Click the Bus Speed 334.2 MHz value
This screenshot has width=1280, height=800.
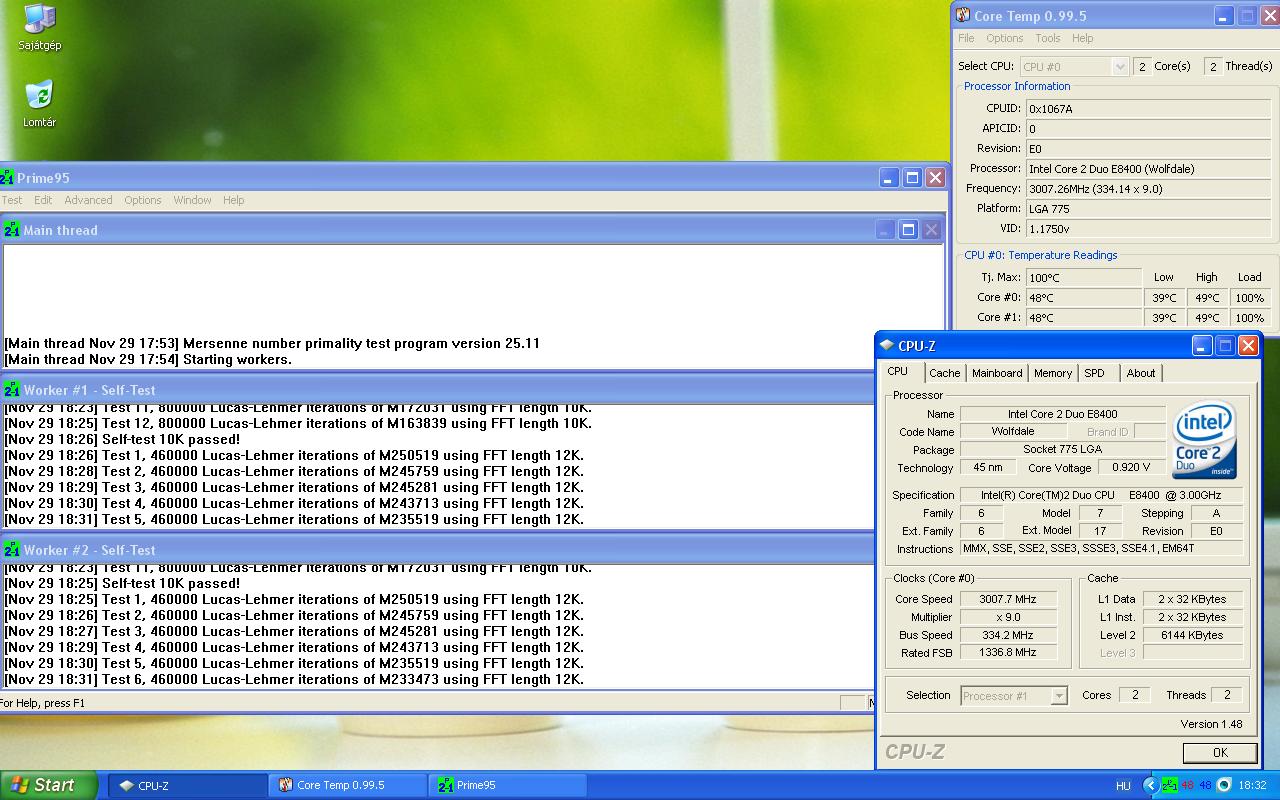click(x=1008, y=635)
